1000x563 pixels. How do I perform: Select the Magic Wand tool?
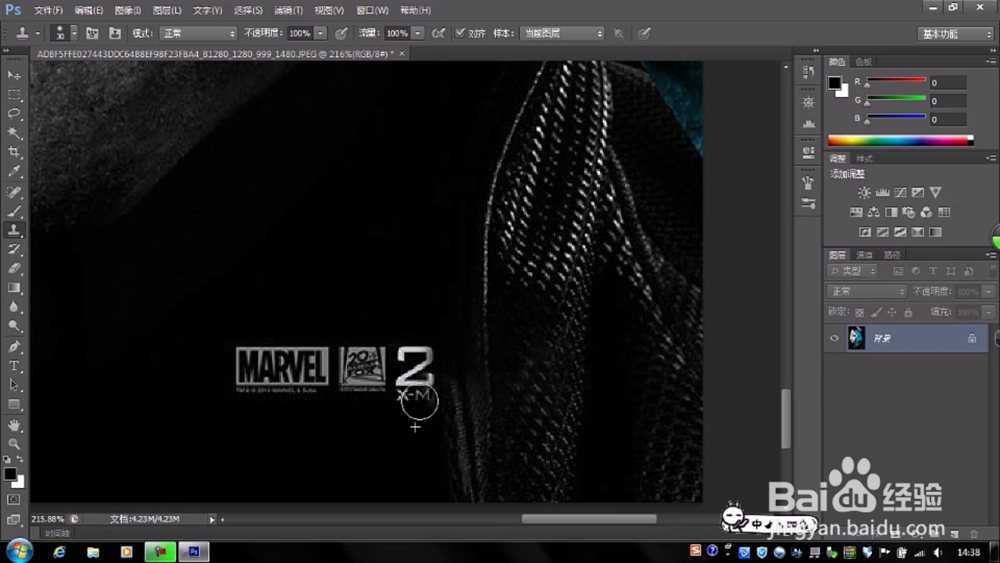click(x=14, y=133)
